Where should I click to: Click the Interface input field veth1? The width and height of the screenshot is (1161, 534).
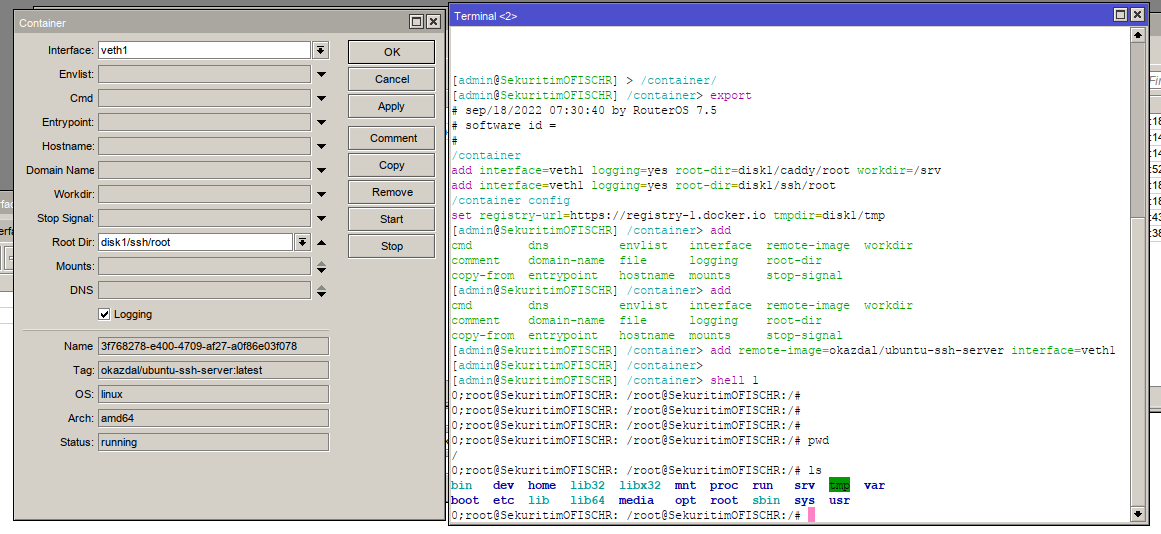204,50
